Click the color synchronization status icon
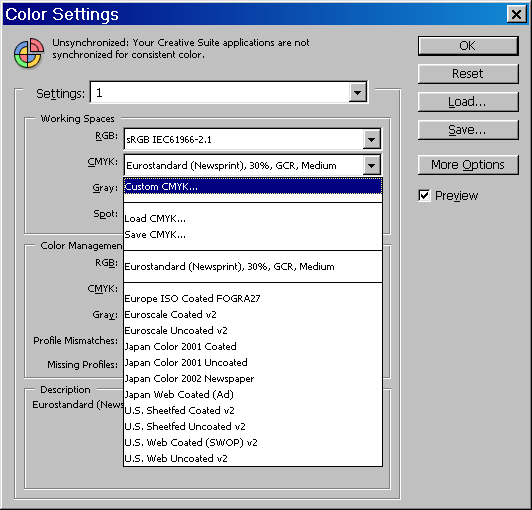 (29, 53)
